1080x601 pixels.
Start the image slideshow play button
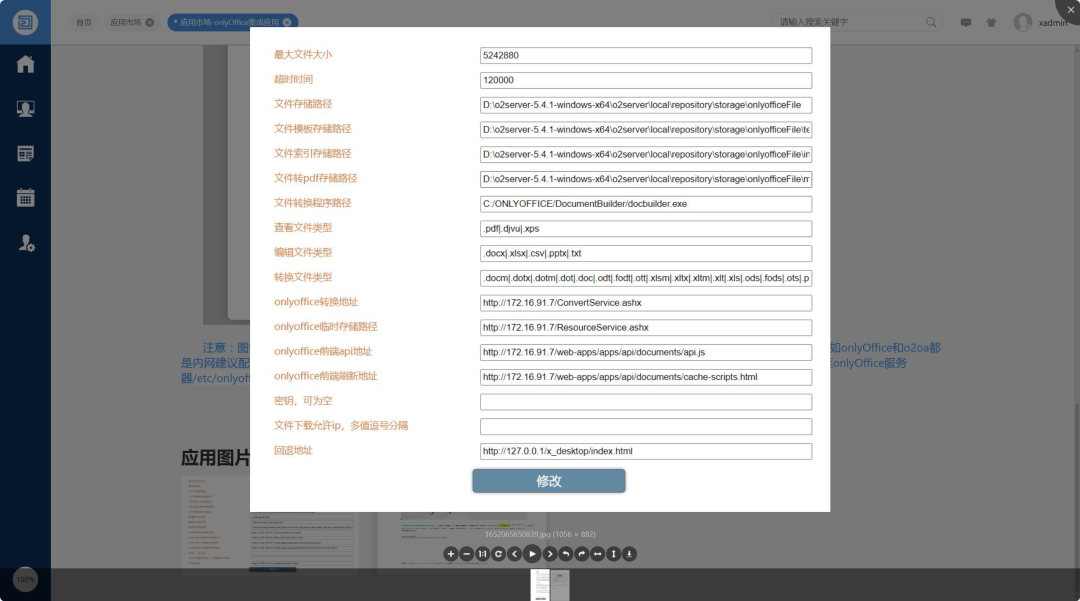pyautogui.click(x=532, y=553)
